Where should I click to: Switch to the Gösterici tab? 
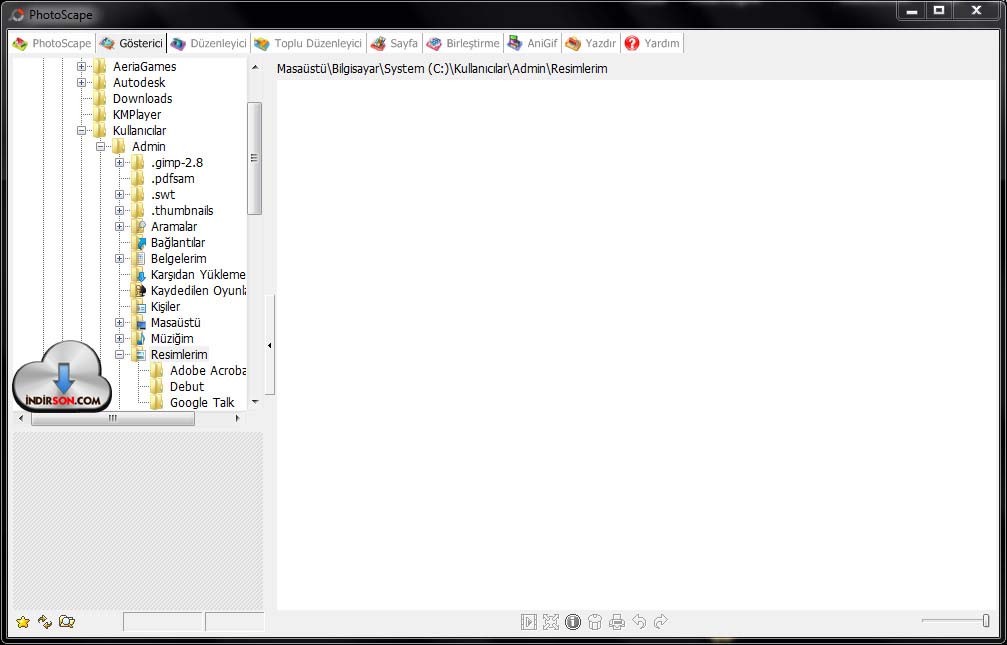tap(132, 44)
